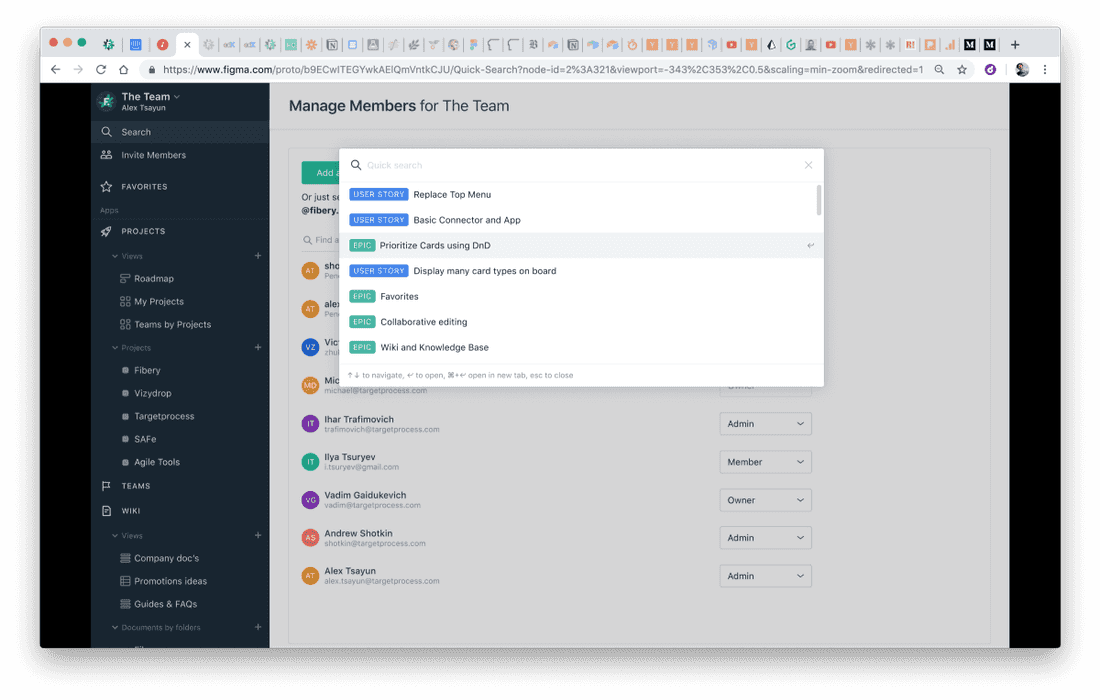Open Ihar Trafimovich's Admin role dropdown
Viewport: 1100px width, 700px height.
coord(765,423)
